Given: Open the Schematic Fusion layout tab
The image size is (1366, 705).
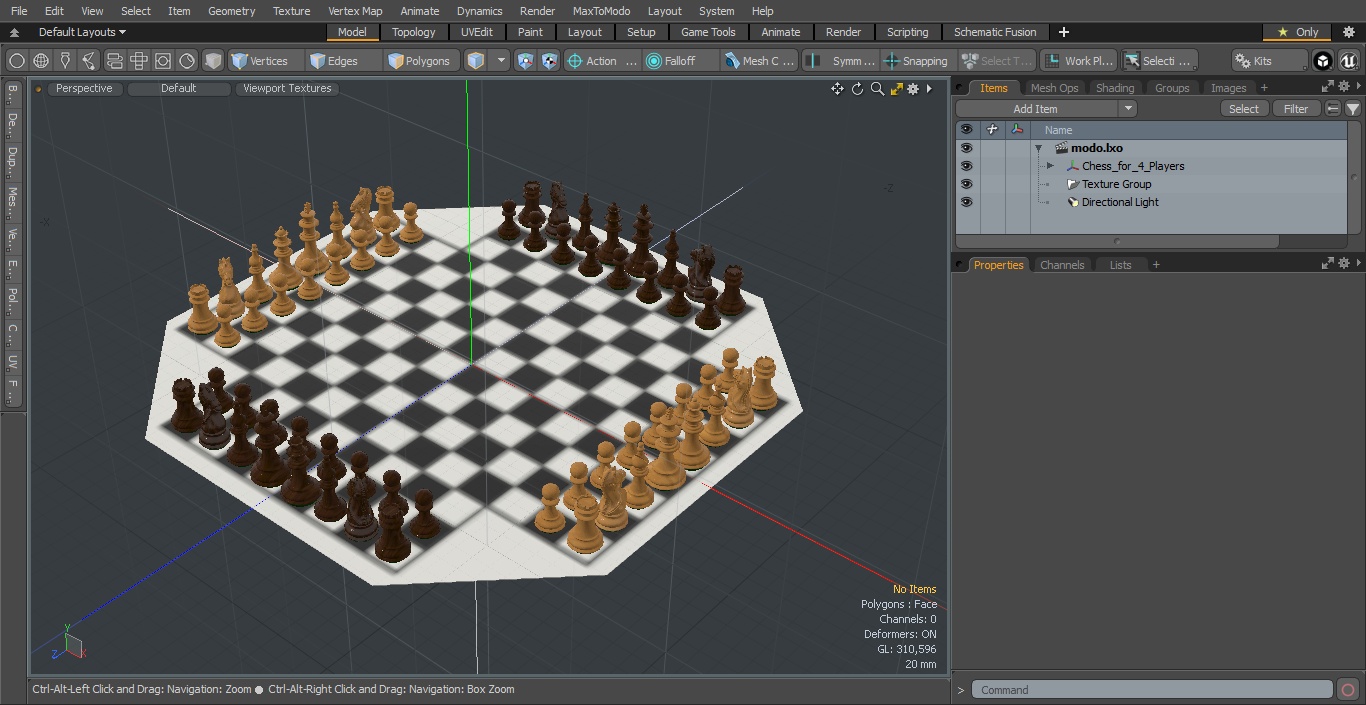Looking at the screenshot, I should [x=995, y=32].
